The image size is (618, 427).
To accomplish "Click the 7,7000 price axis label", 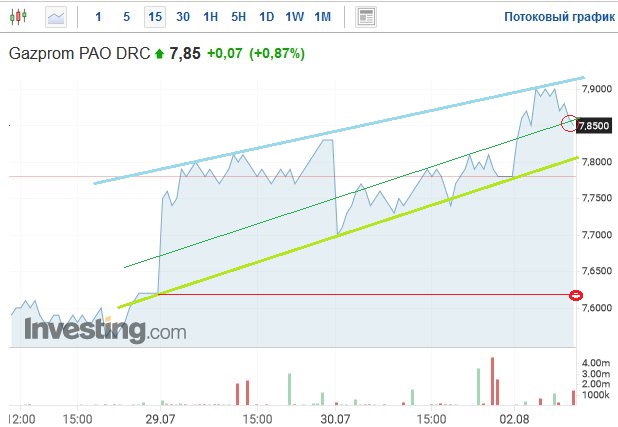I will click(x=597, y=235).
